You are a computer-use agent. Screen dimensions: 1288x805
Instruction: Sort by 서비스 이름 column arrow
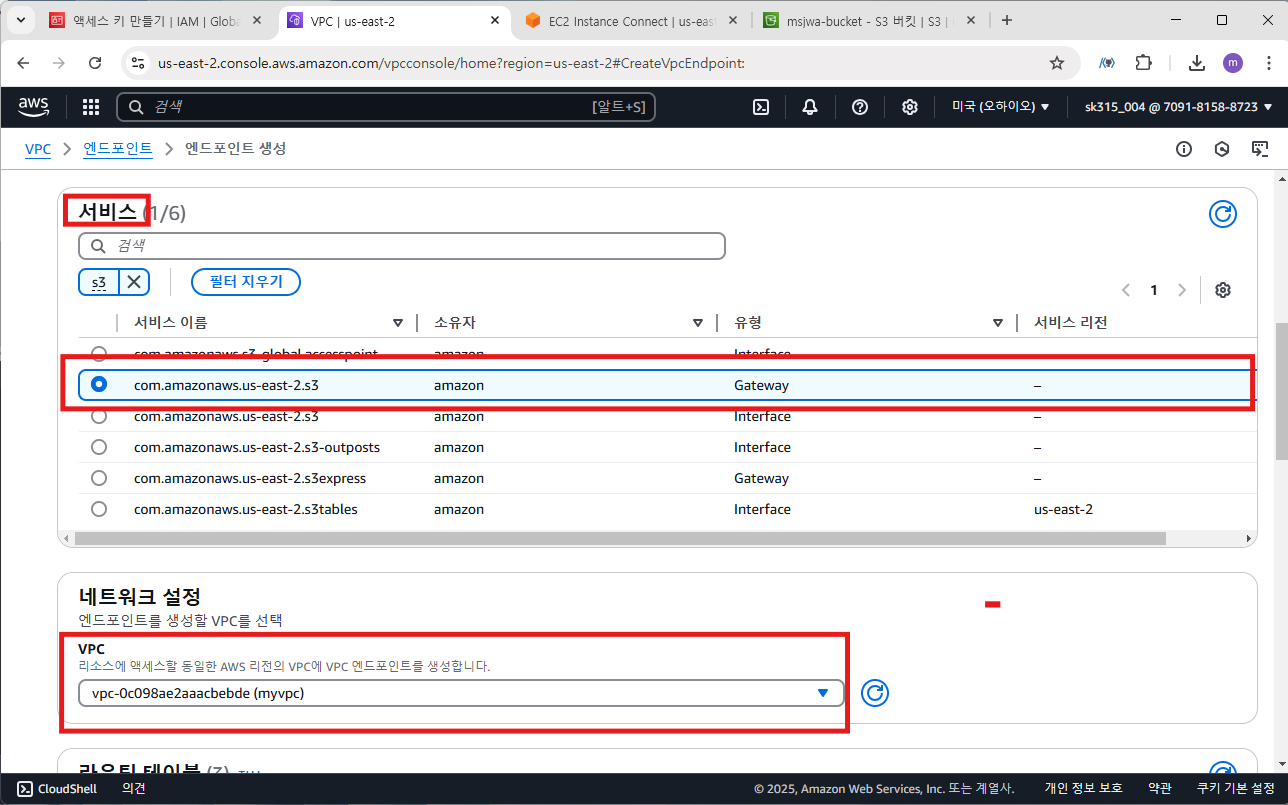tap(398, 323)
